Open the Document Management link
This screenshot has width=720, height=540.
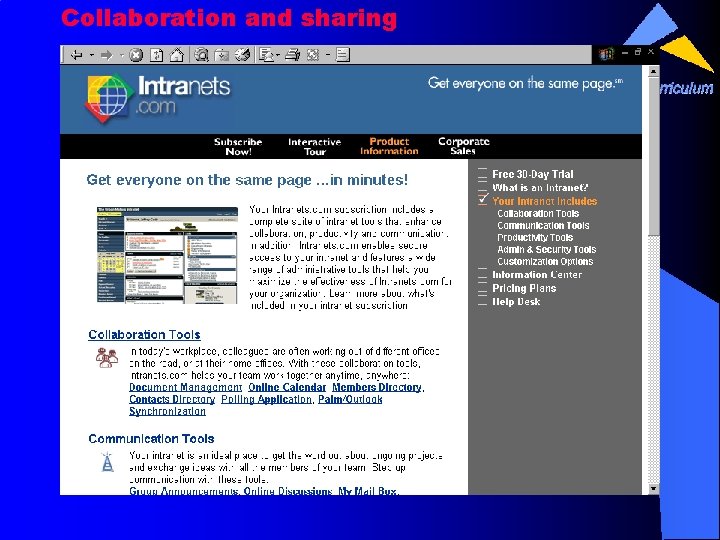[186, 388]
